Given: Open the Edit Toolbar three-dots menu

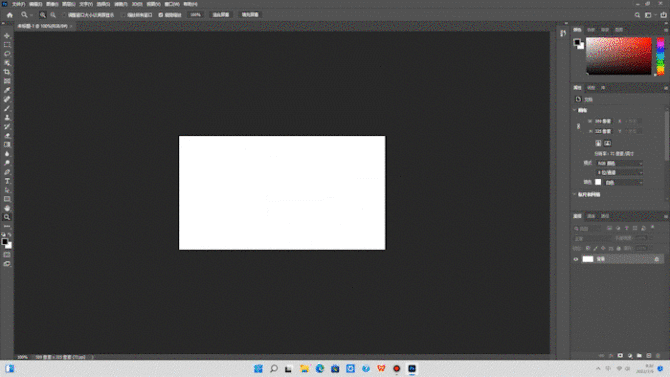Looking at the screenshot, I should click(7, 226).
